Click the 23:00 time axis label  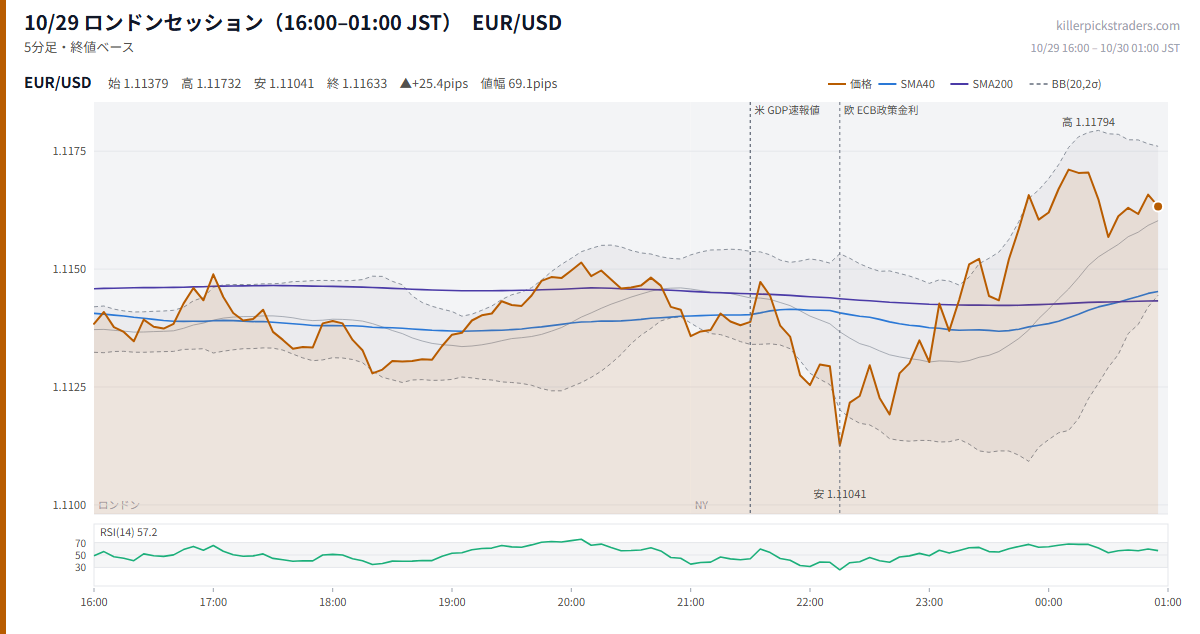click(x=929, y=602)
